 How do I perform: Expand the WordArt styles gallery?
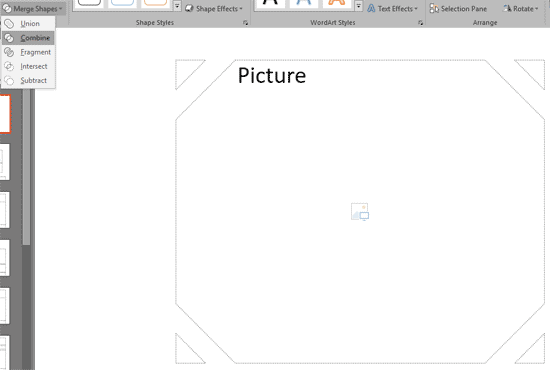358,6
